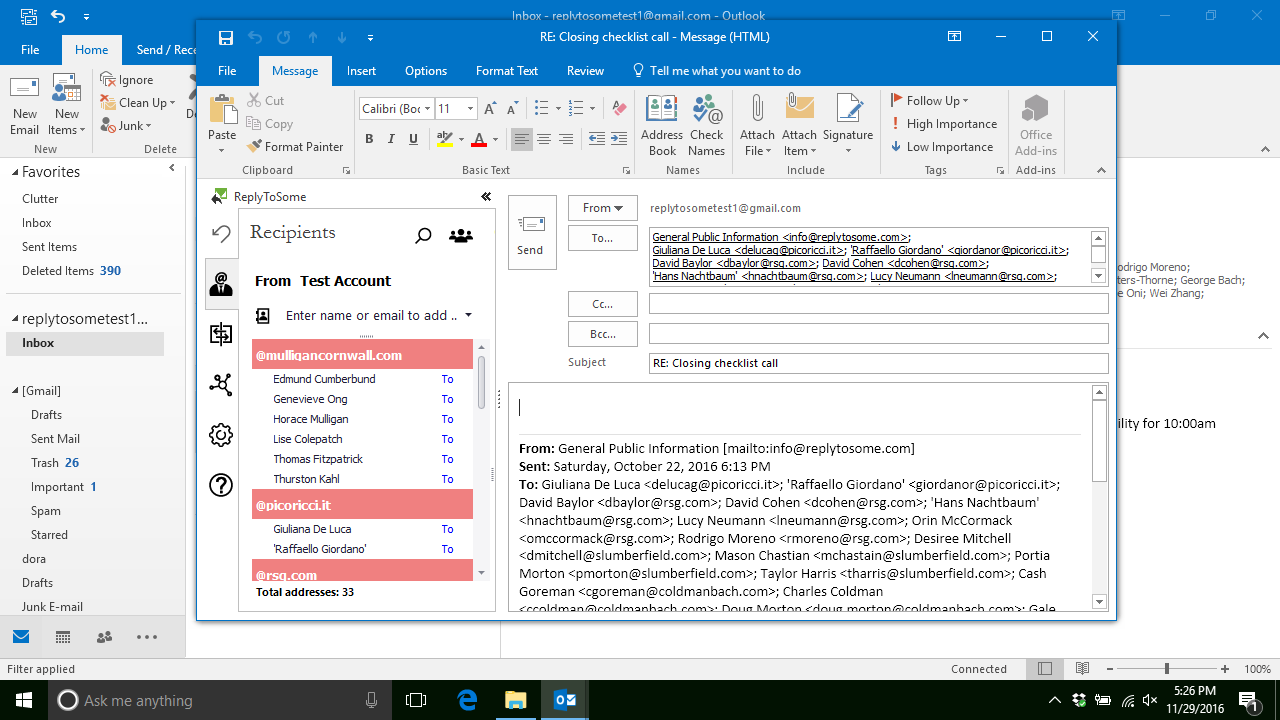Increase the paragraph indent
Viewport: 1280px width, 720px height.
619,139
